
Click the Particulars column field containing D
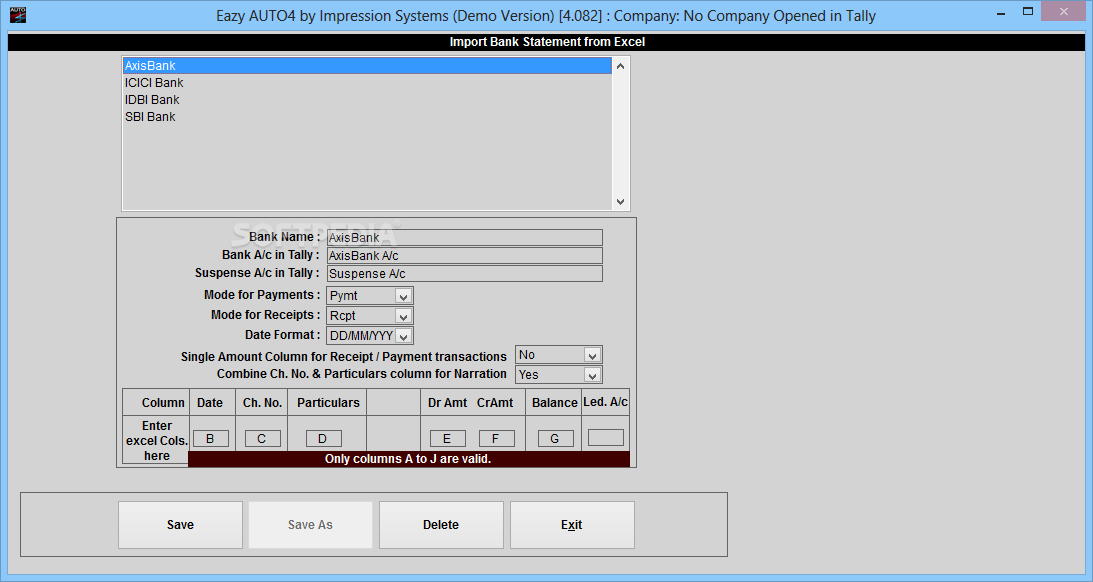323,438
